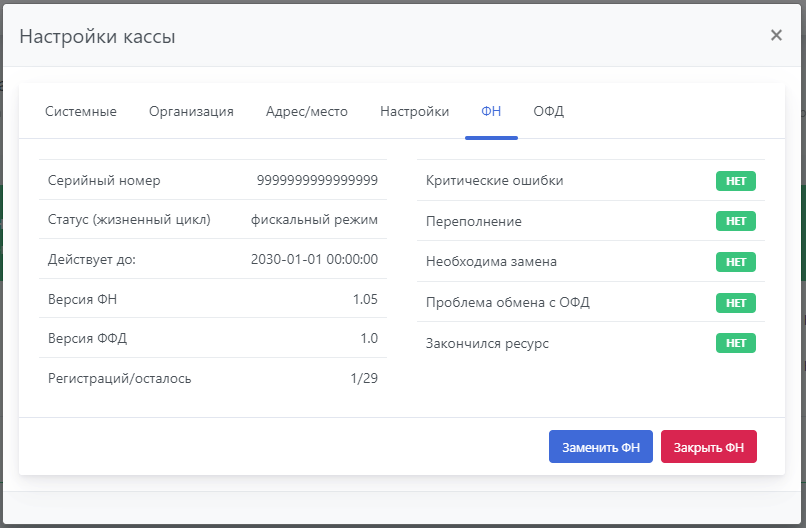Click the Действует до date value
This screenshot has height=528, width=806.
314,259
